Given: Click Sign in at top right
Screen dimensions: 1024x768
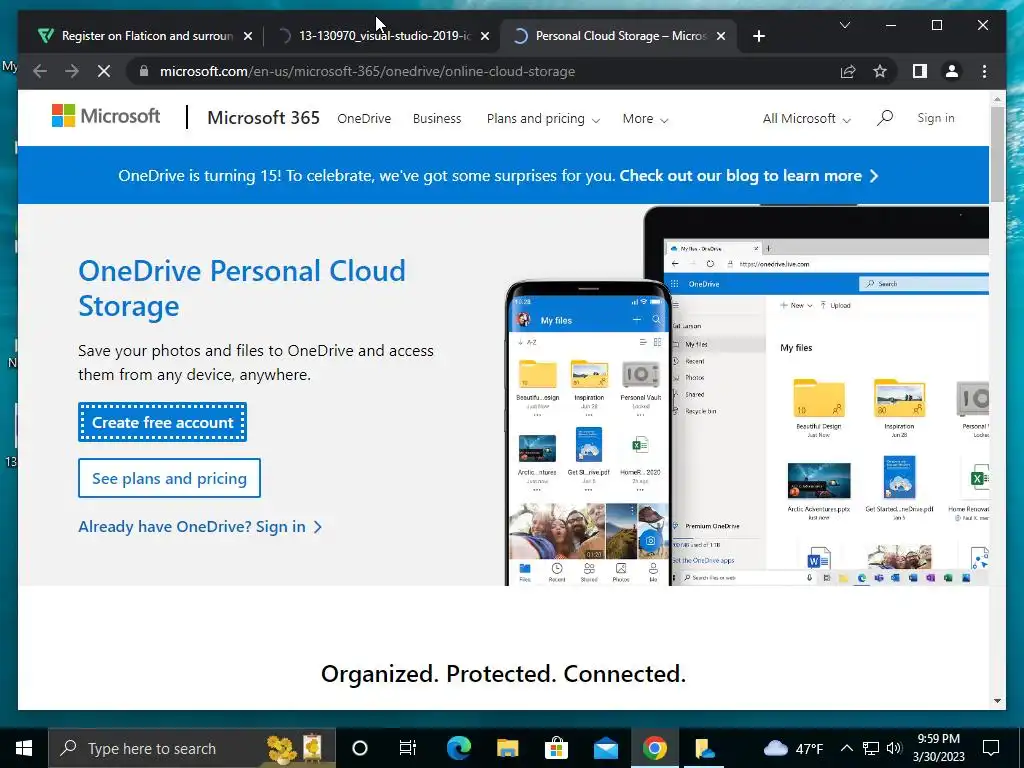Looking at the screenshot, I should [x=935, y=118].
